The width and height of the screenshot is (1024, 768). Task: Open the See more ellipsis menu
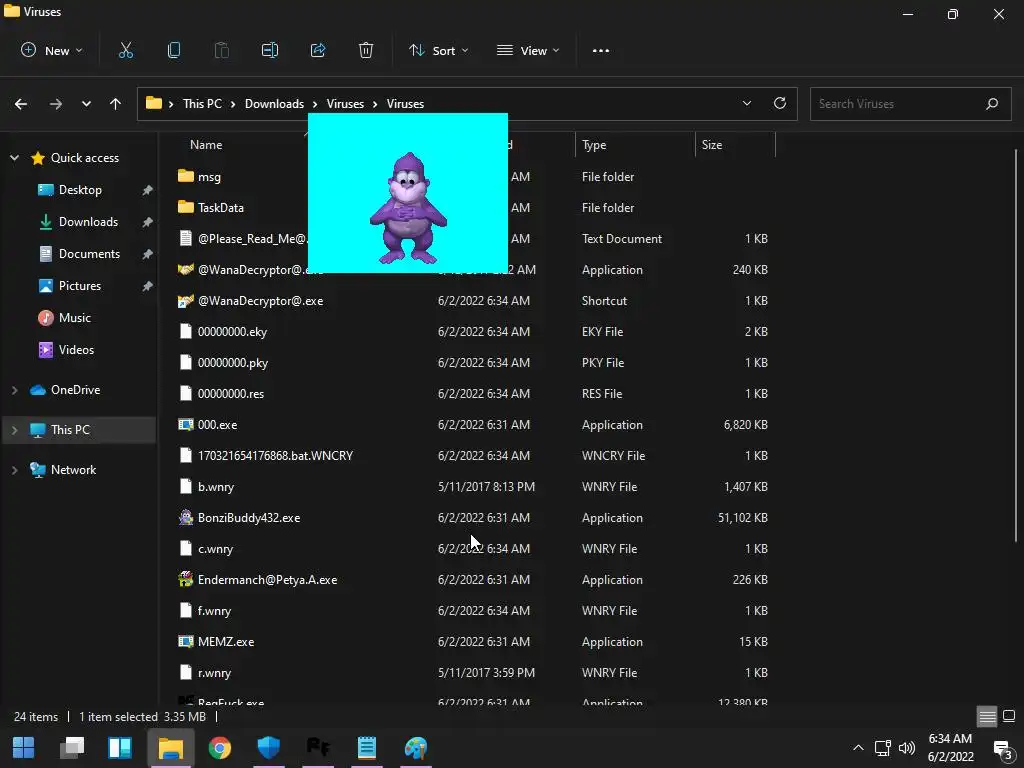tap(601, 50)
